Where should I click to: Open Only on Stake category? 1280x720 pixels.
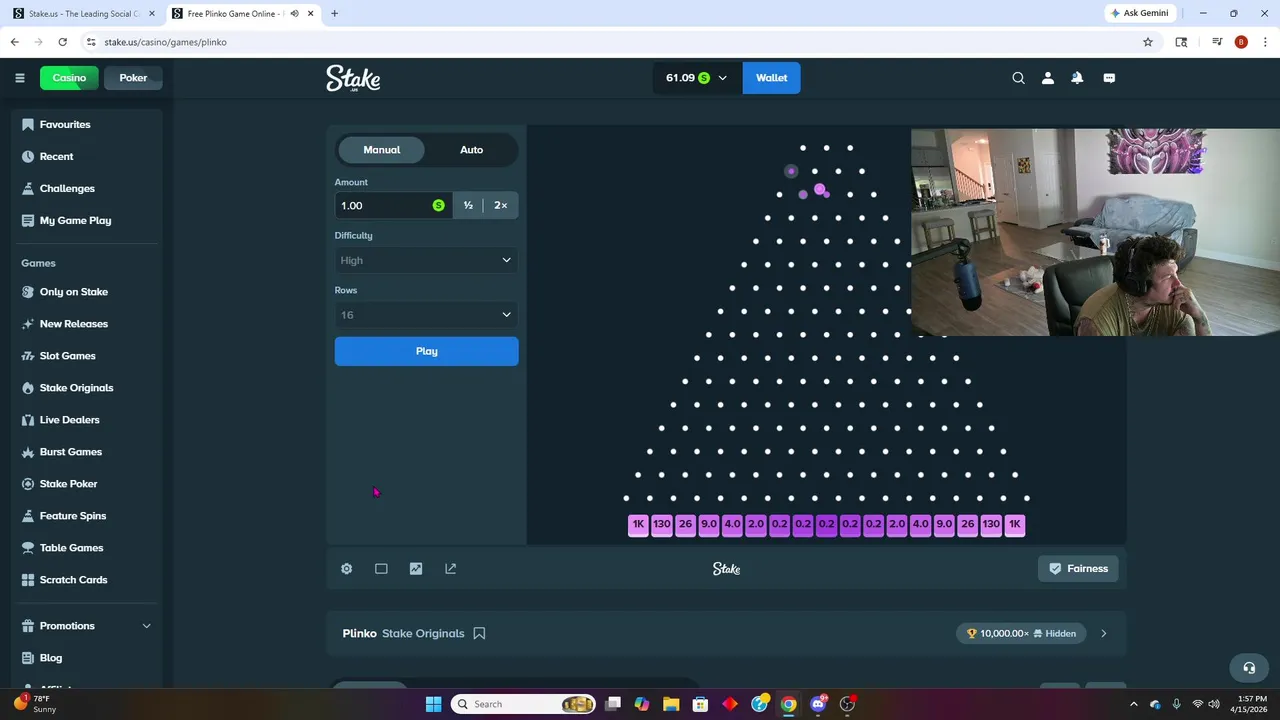(x=87, y=292)
